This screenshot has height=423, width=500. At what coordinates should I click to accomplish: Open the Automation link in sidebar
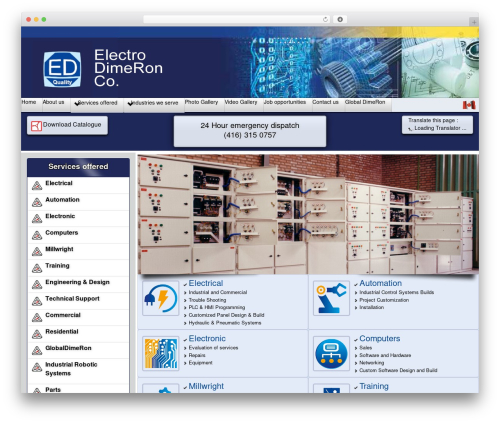tap(62, 200)
